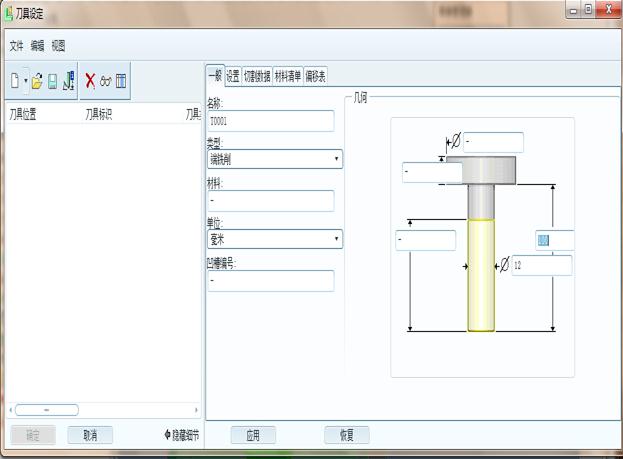Open the dropdown arrow beside new tool icon
Viewport: 623px width, 459px height.
25,81
